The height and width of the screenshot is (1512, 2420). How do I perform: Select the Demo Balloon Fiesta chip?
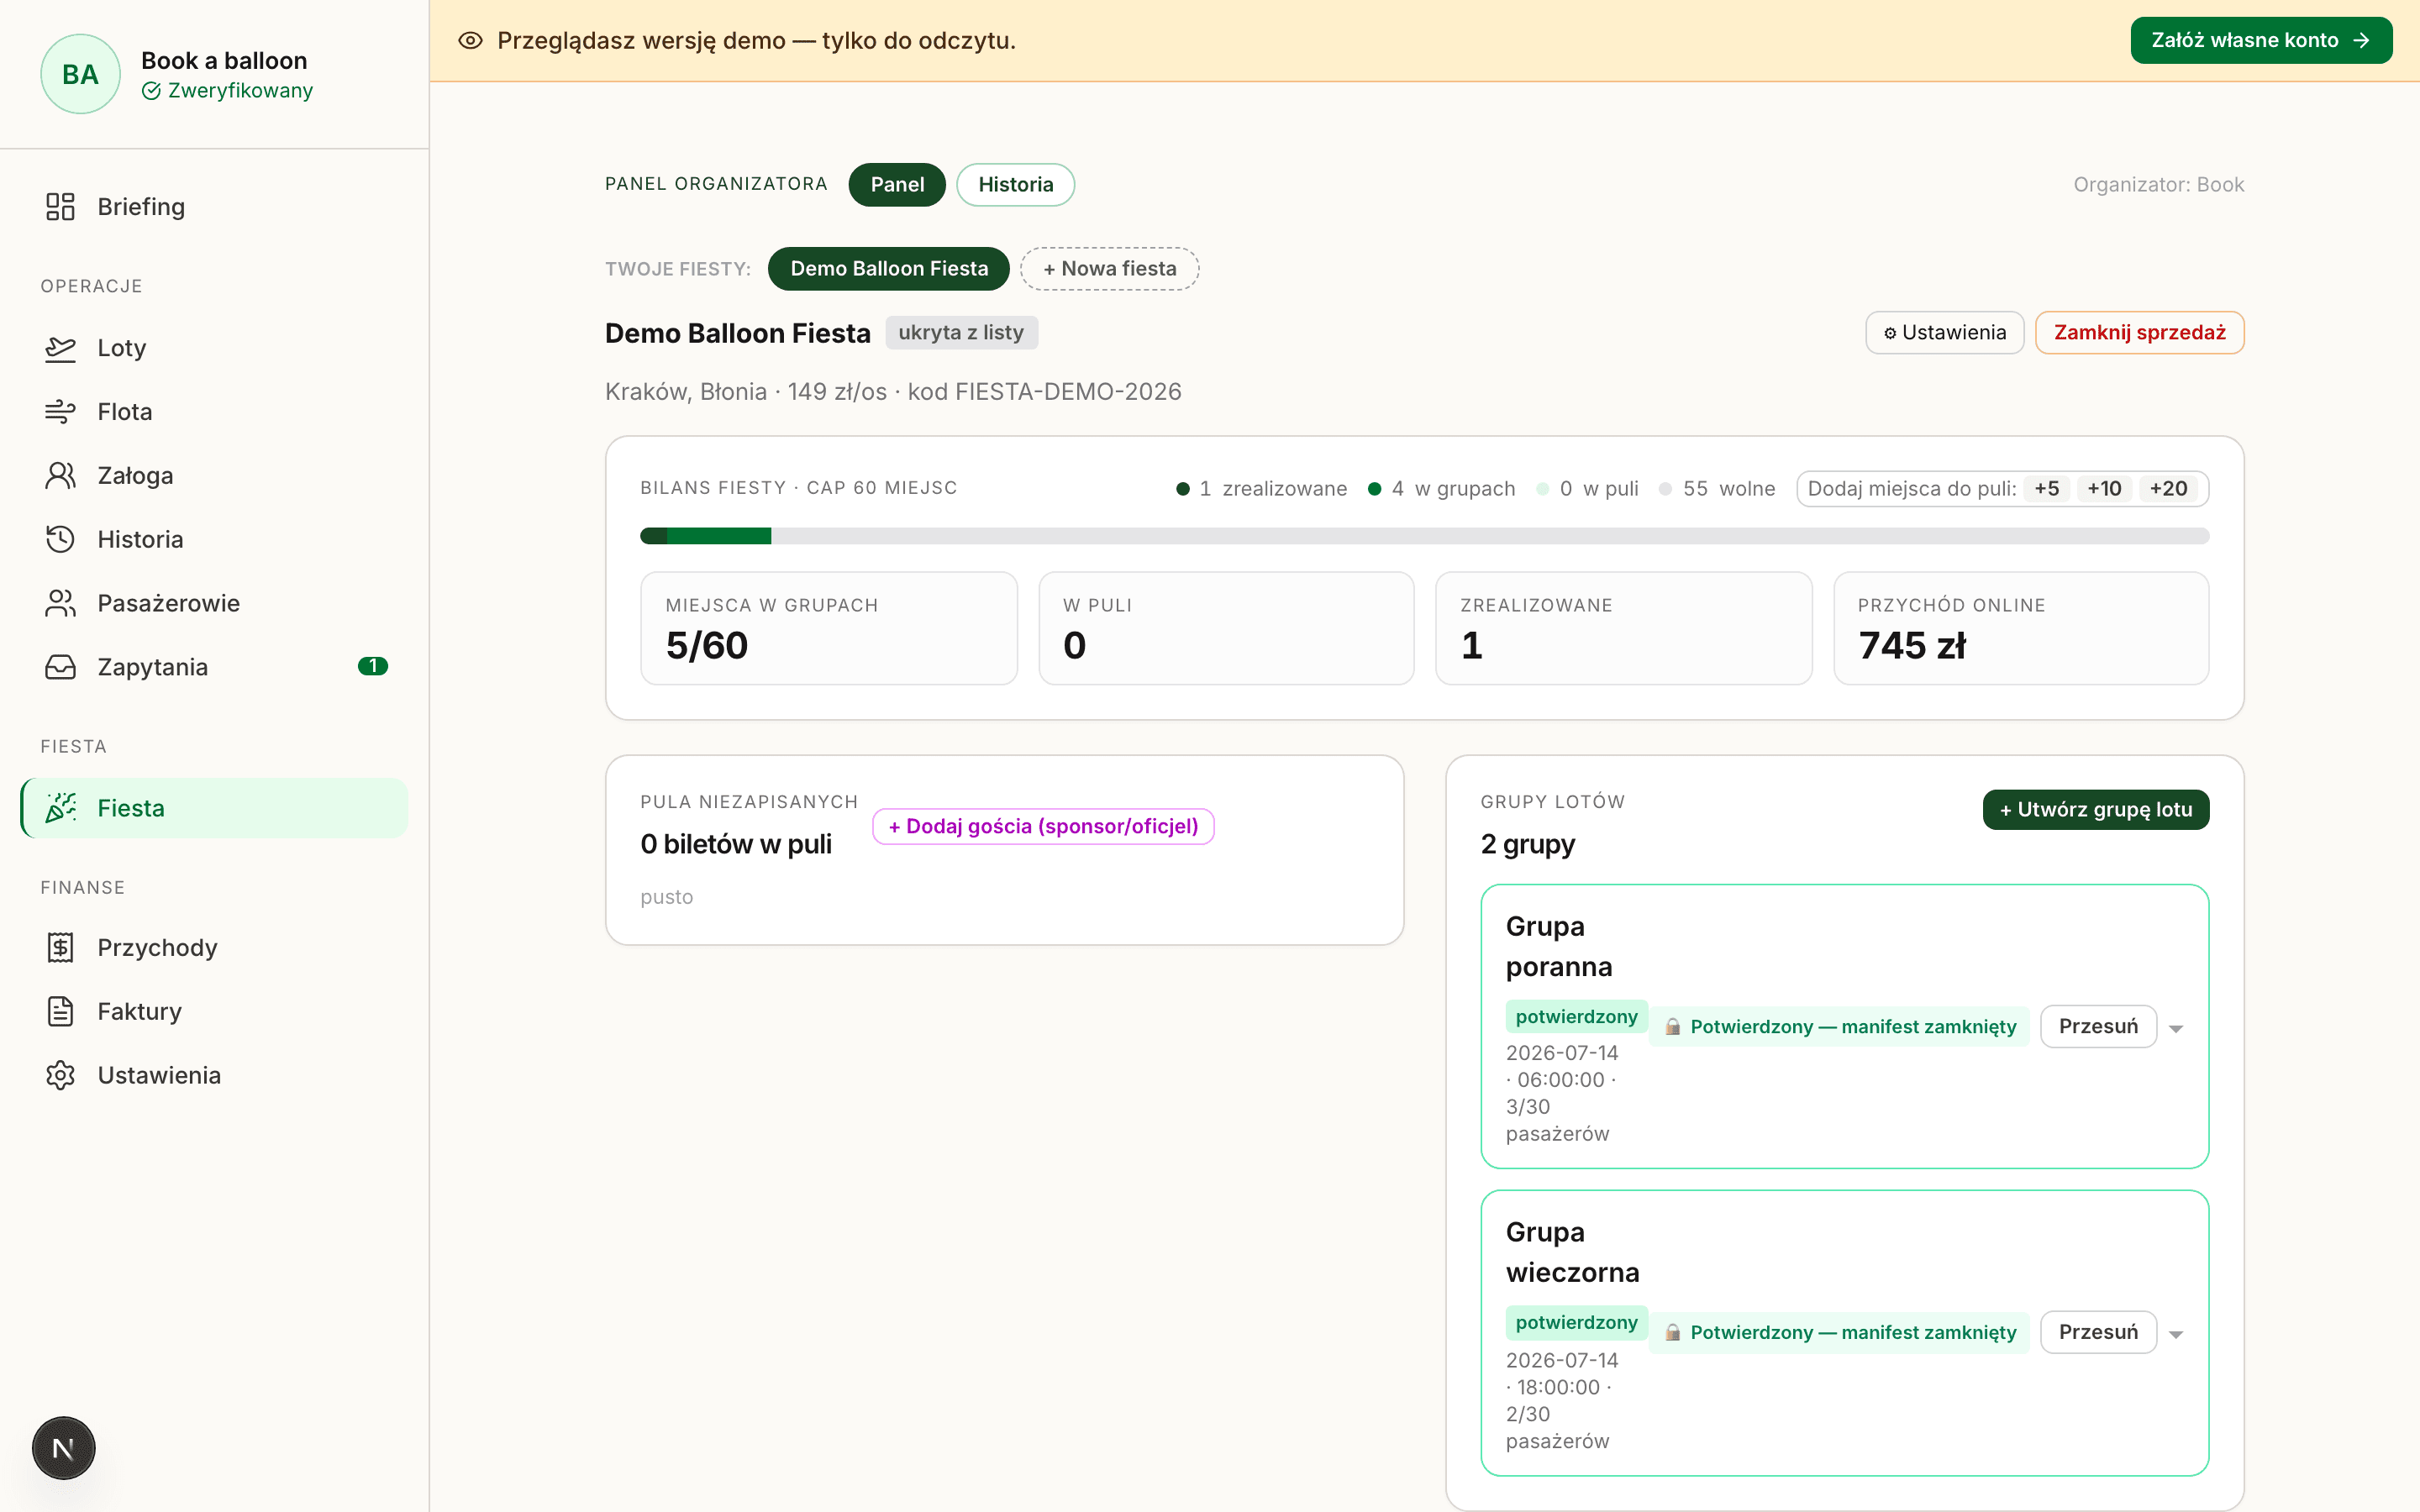click(889, 269)
